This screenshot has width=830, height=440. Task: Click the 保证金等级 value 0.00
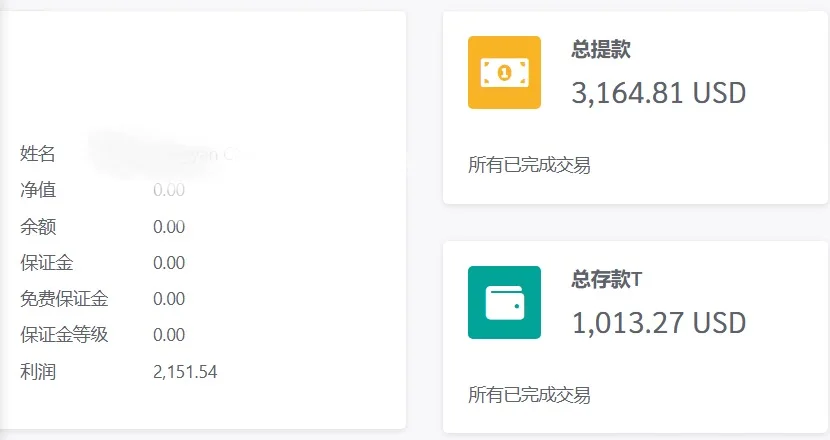coord(169,335)
